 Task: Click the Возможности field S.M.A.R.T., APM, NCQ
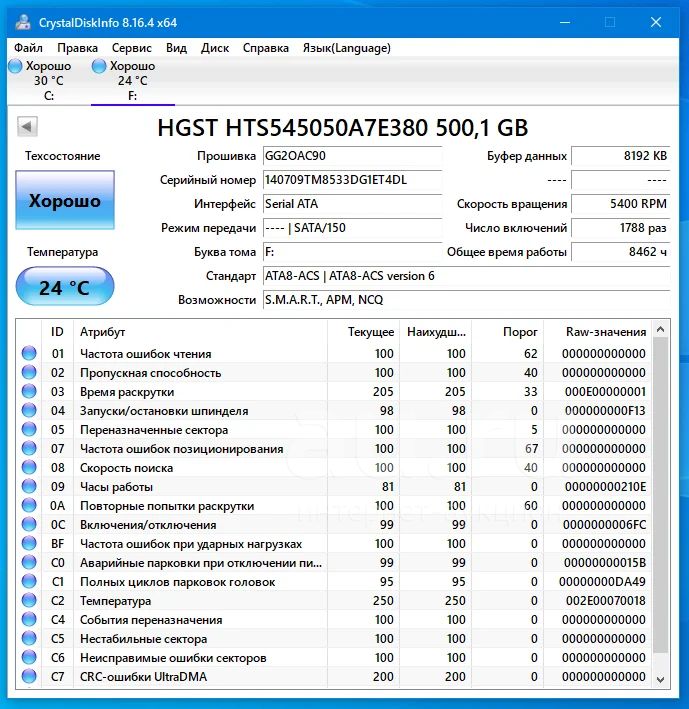[x=466, y=300]
